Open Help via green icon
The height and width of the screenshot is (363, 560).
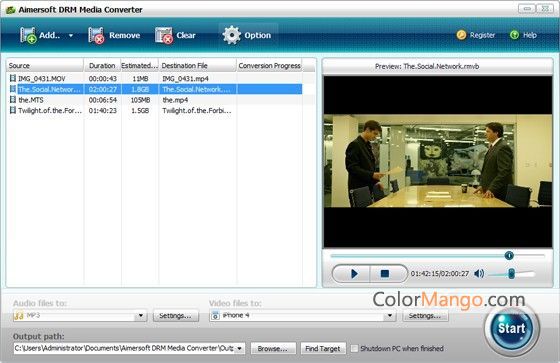pyautogui.click(x=514, y=35)
